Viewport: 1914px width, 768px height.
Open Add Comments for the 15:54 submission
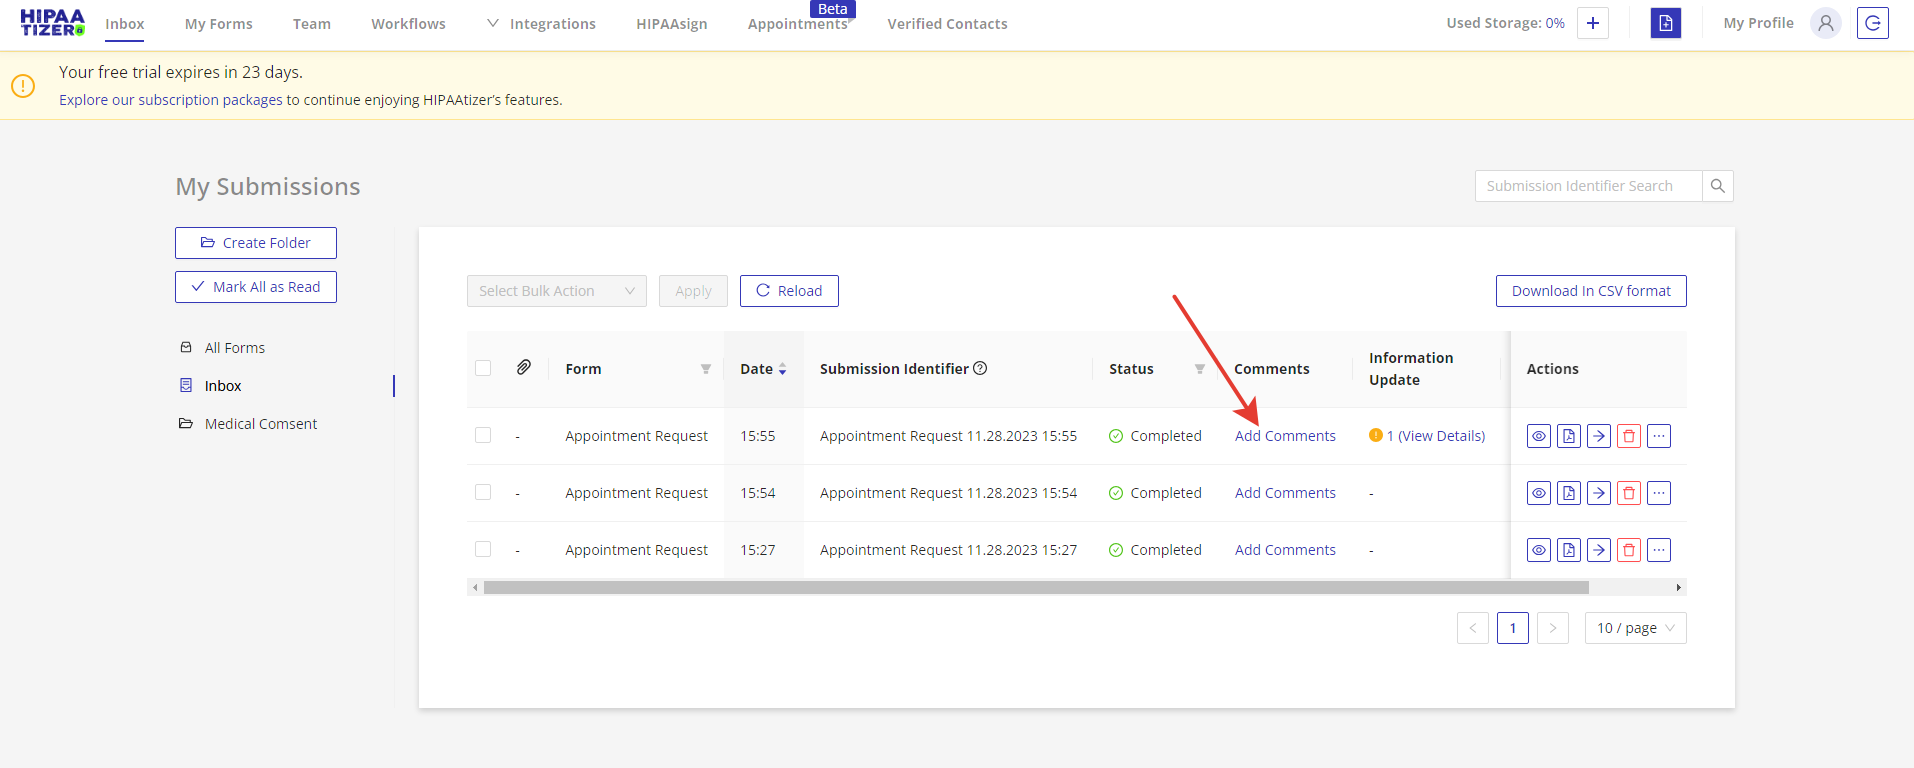coord(1284,493)
